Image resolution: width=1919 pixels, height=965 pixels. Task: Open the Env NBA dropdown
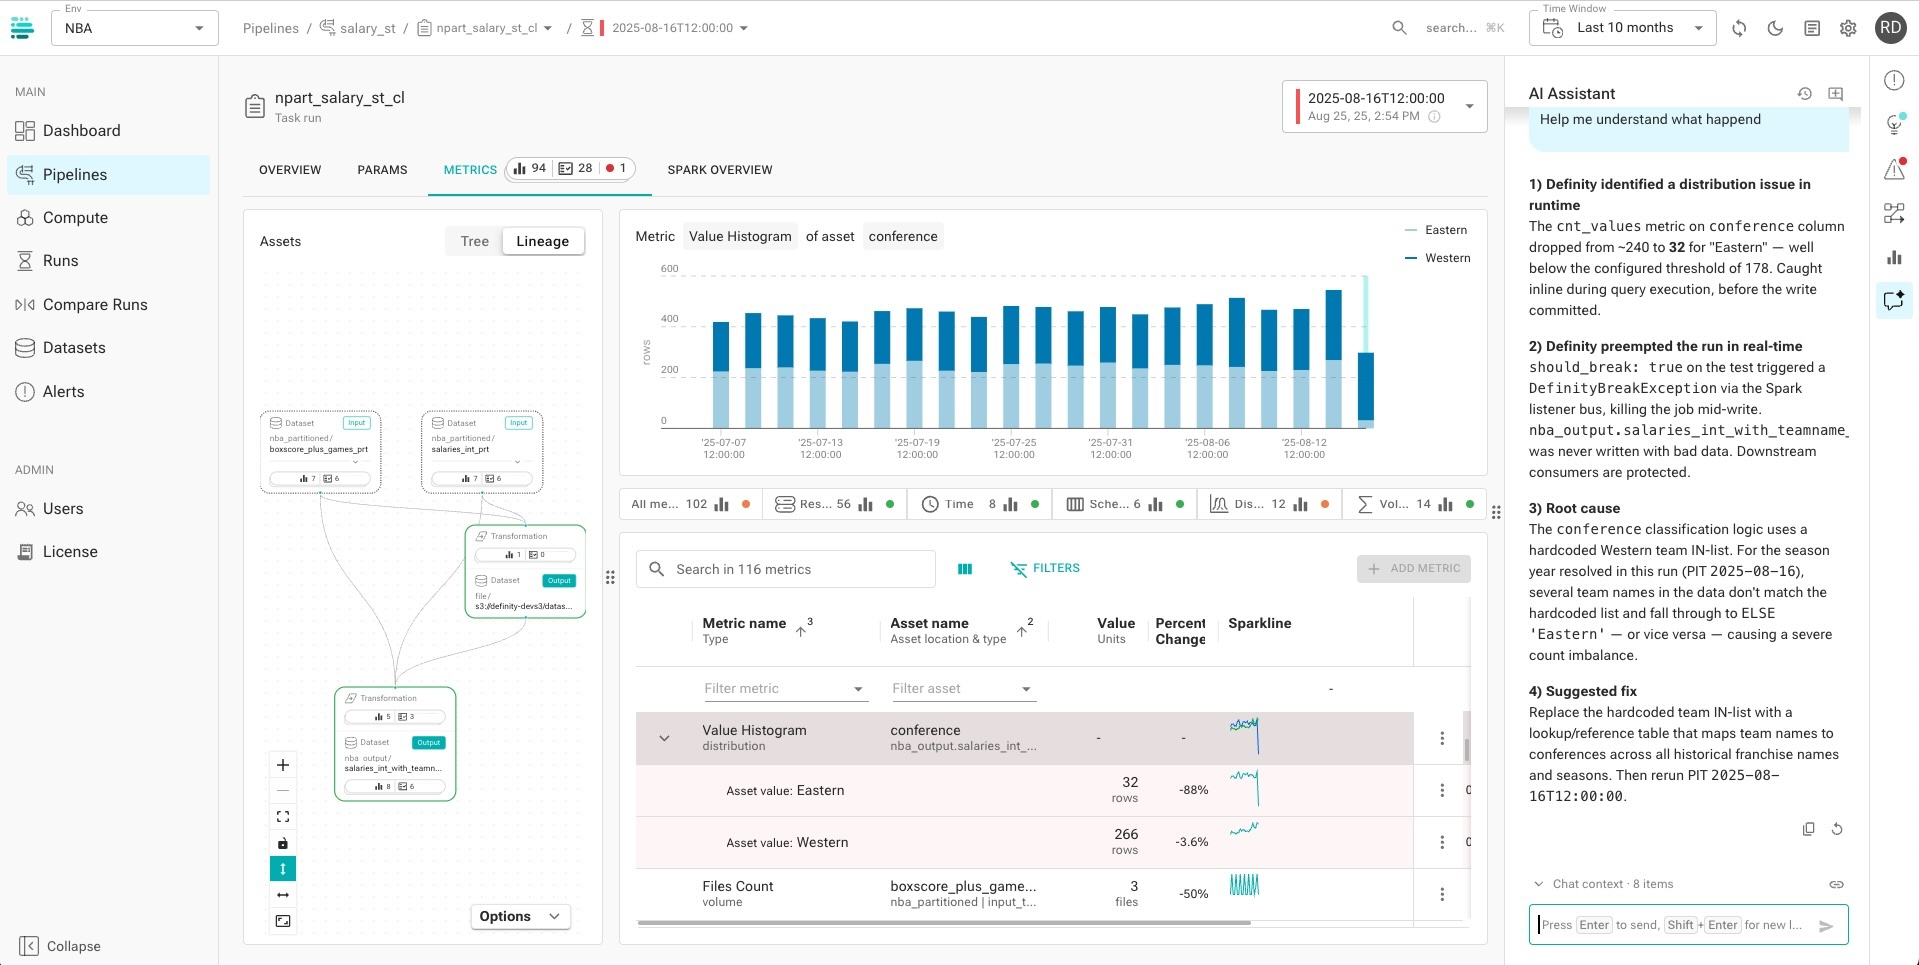click(x=135, y=28)
